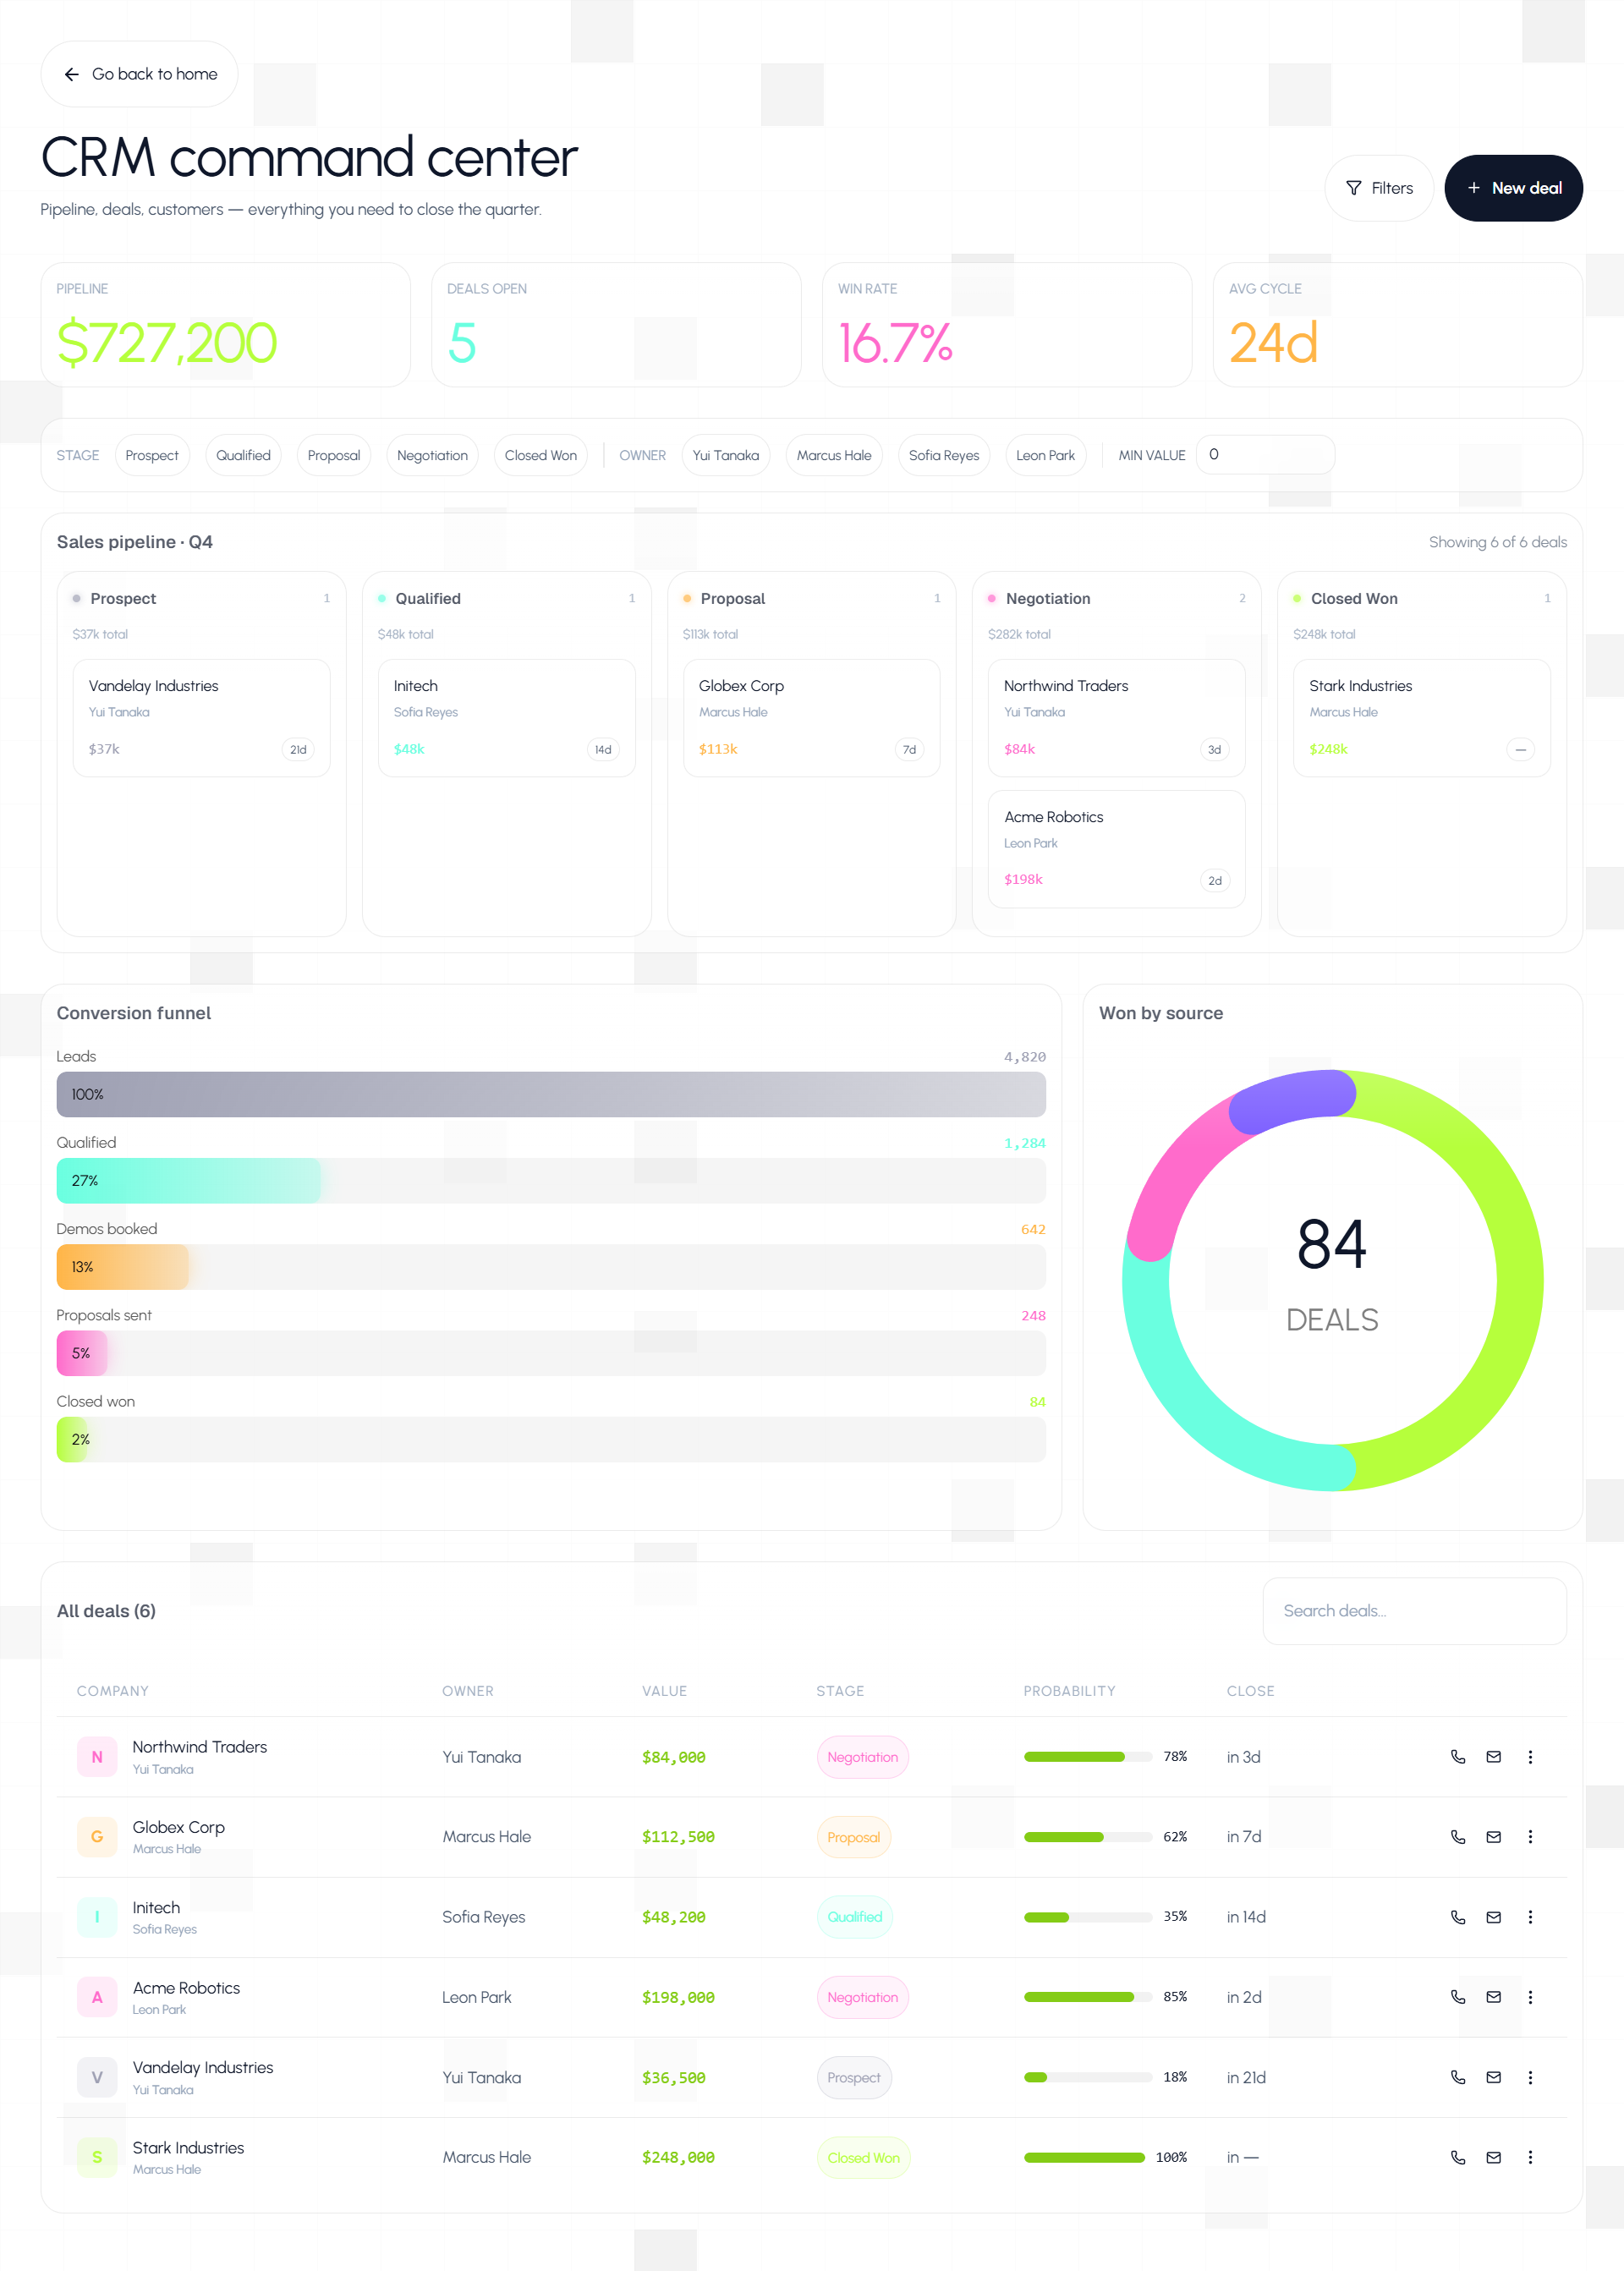The width and height of the screenshot is (1624, 2271).
Task: Email Northwind Traders via envelope icon
Action: click(1493, 1757)
